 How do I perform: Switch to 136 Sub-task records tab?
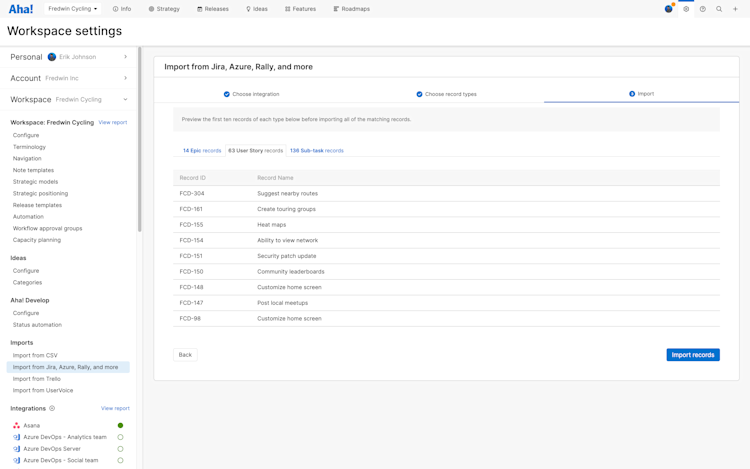[x=317, y=151]
